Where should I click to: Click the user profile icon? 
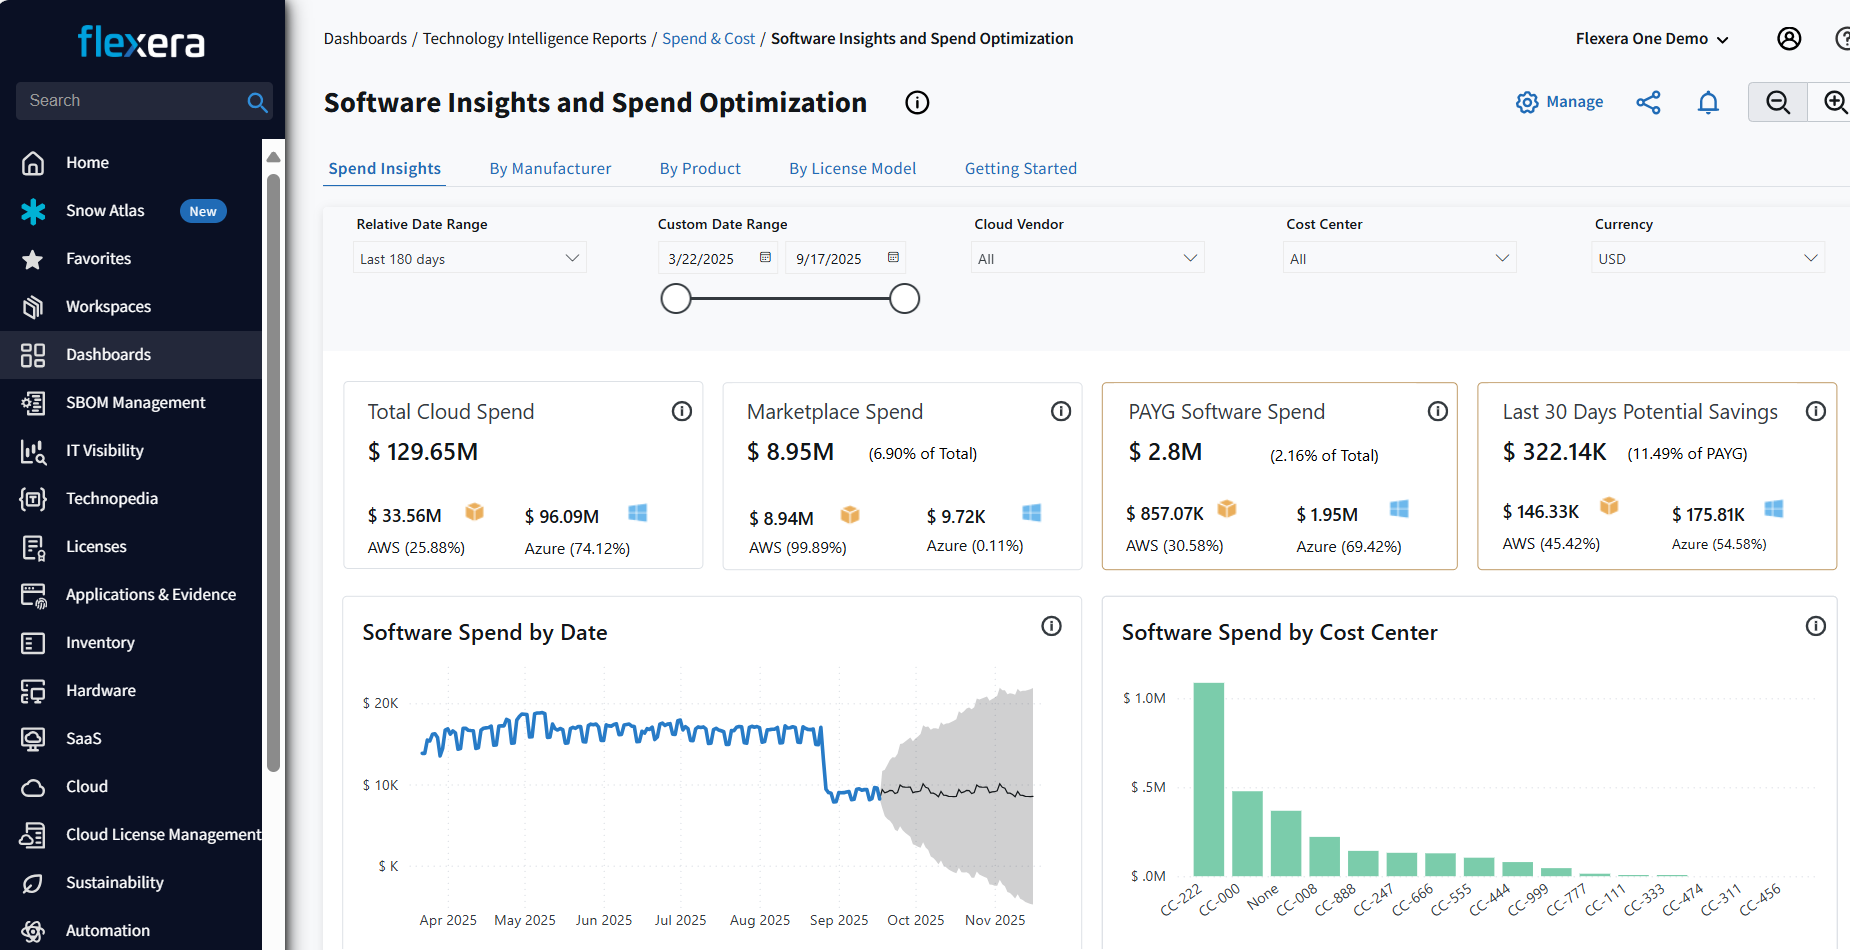coord(1789,38)
